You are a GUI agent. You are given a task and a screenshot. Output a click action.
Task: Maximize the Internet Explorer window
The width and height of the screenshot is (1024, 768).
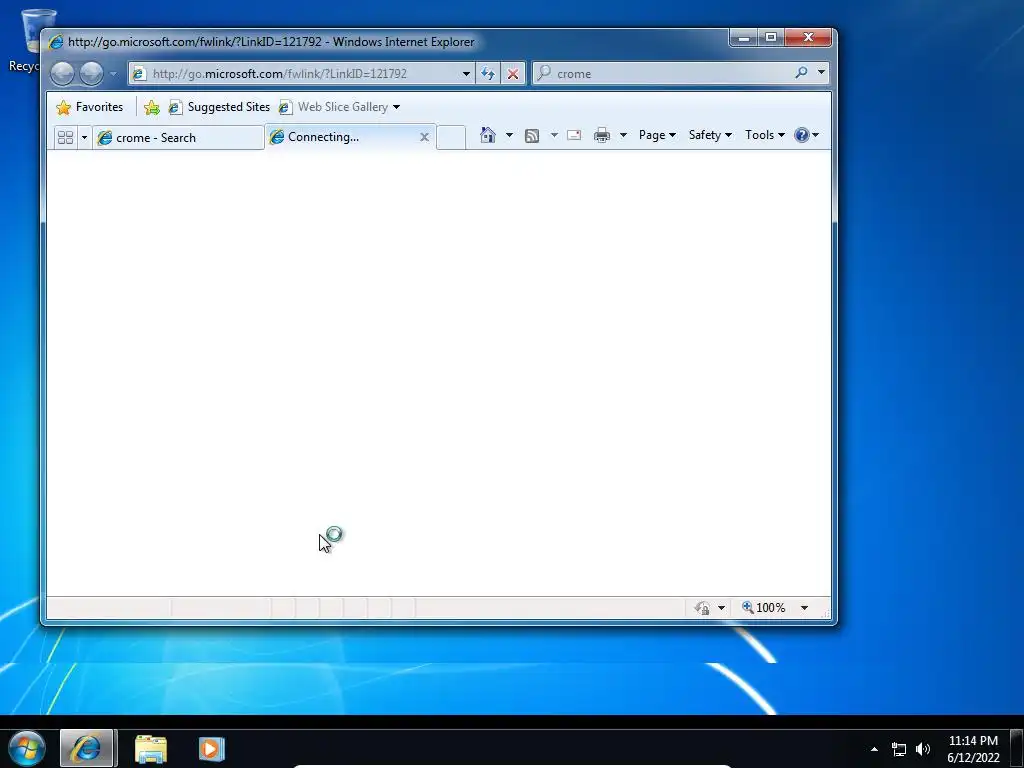coord(771,38)
